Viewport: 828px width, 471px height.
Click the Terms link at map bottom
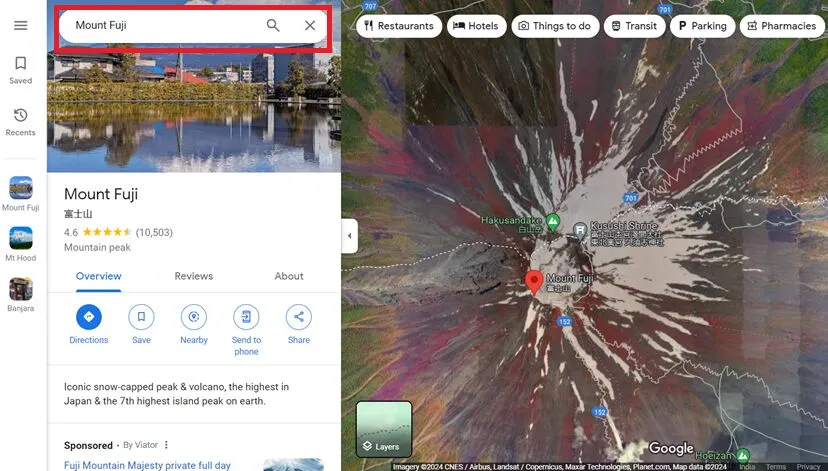click(x=776, y=467)
